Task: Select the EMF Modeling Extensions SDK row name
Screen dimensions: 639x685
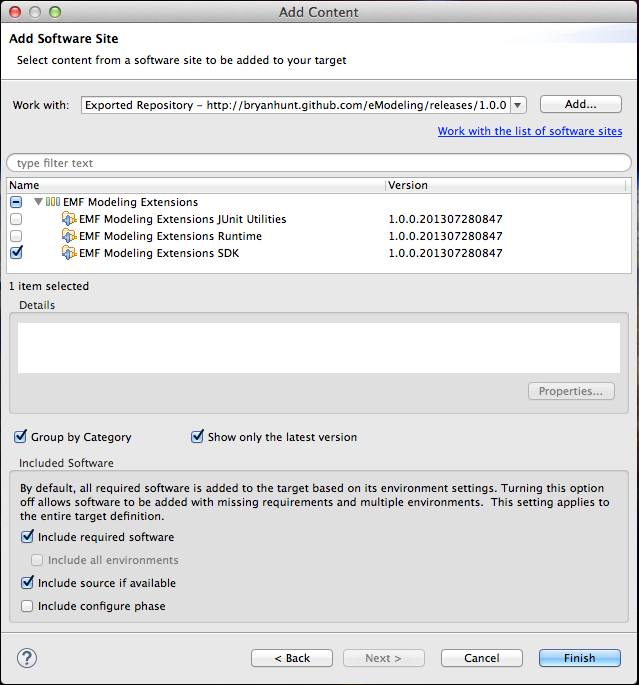Action: (159, 253)
